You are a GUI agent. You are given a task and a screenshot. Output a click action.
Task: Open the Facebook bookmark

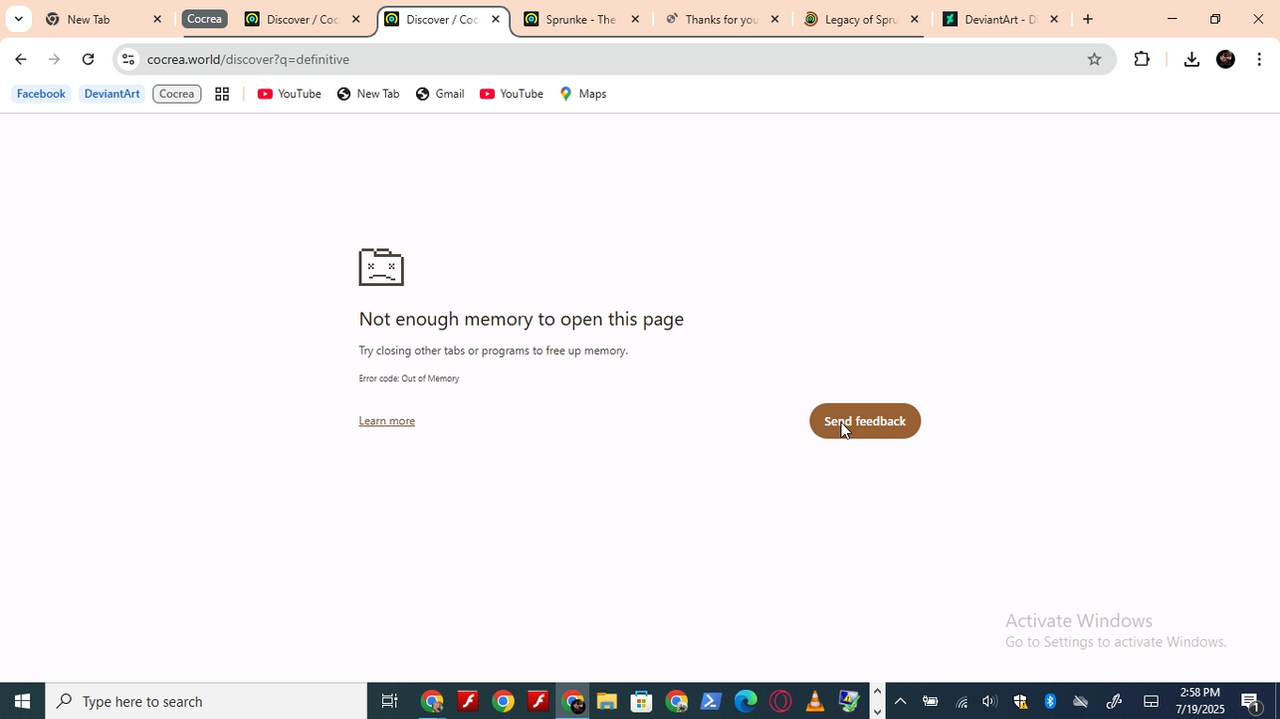coord(41,94)
